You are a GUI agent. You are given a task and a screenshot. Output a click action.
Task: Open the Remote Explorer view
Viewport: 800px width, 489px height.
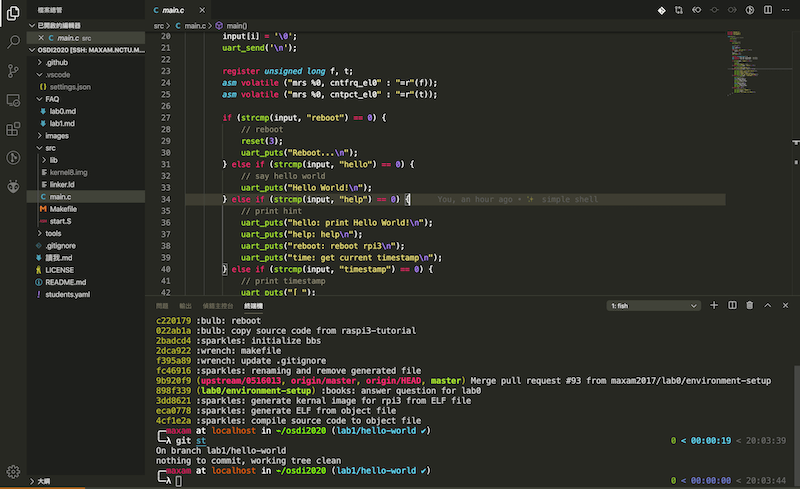[x=14, y=100]
